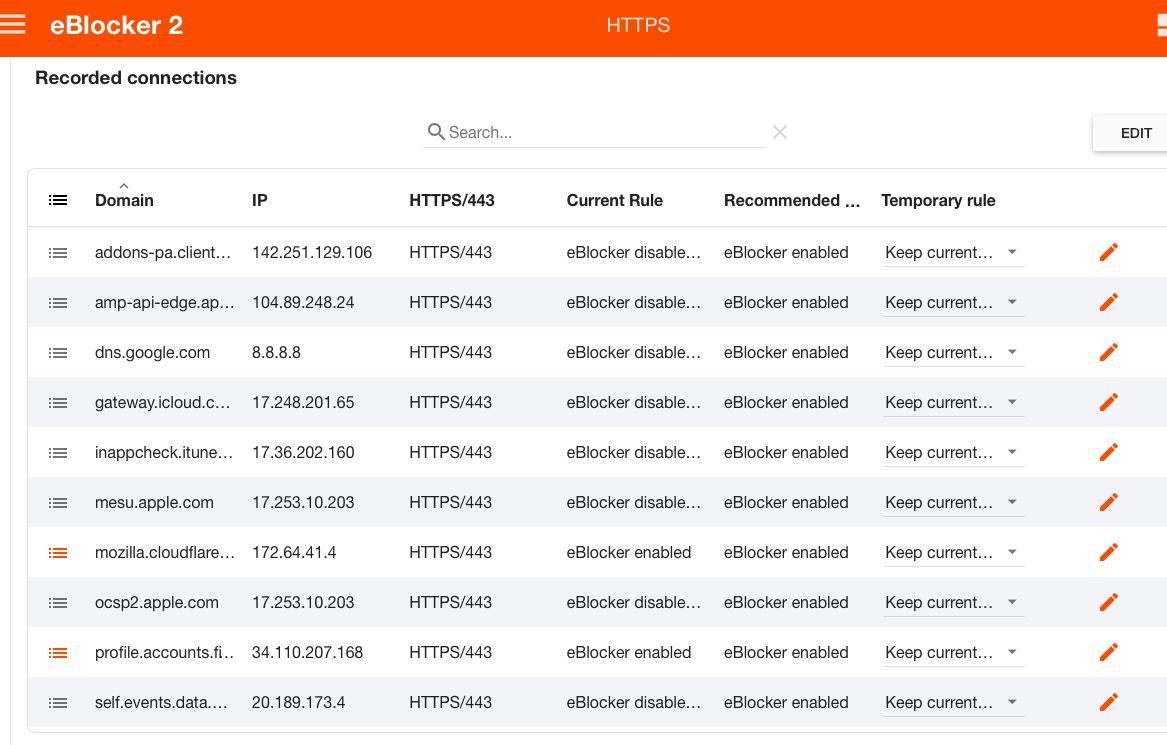Click the HTTPS page title in header
Screen dimensions: 1167x745
click(639, 25)
